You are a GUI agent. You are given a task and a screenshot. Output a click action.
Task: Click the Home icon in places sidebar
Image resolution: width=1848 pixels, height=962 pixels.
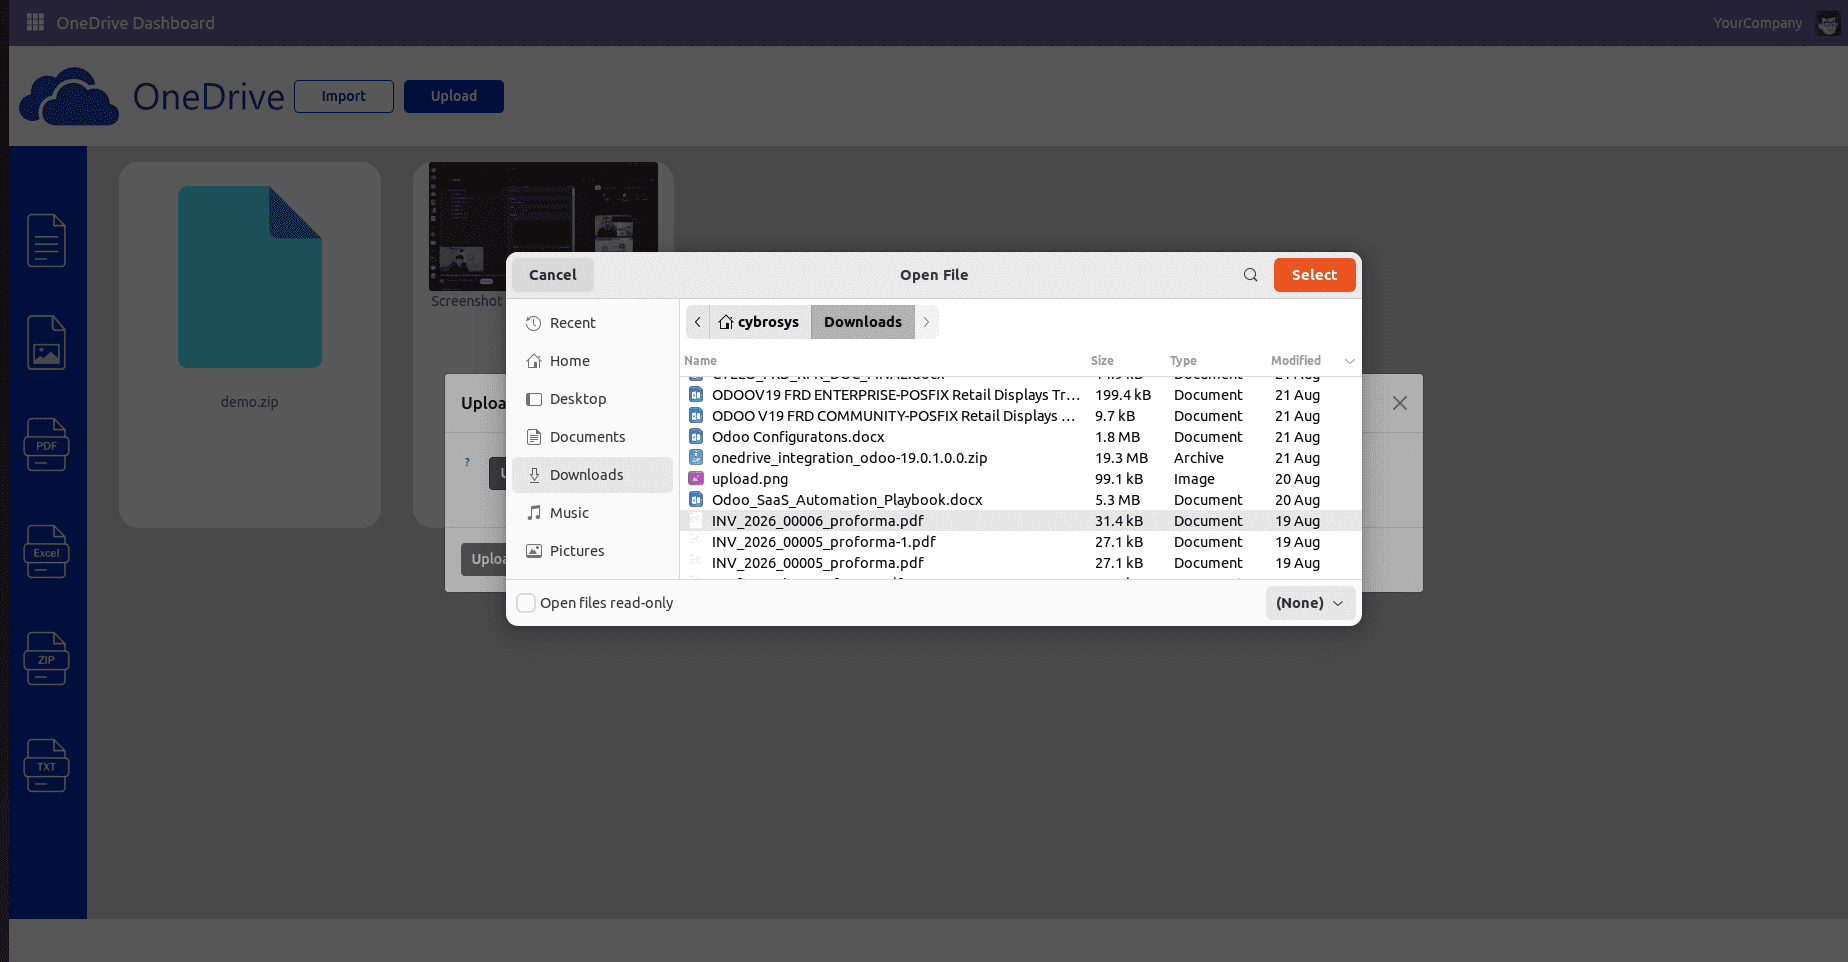534,361
